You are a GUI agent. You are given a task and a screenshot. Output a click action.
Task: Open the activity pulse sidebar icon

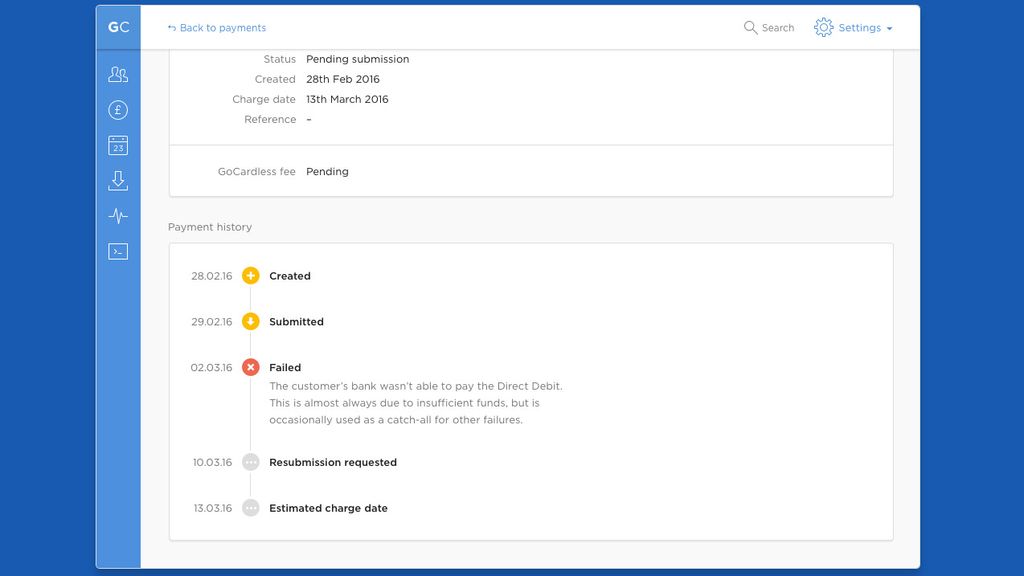(x=118, y=216)
